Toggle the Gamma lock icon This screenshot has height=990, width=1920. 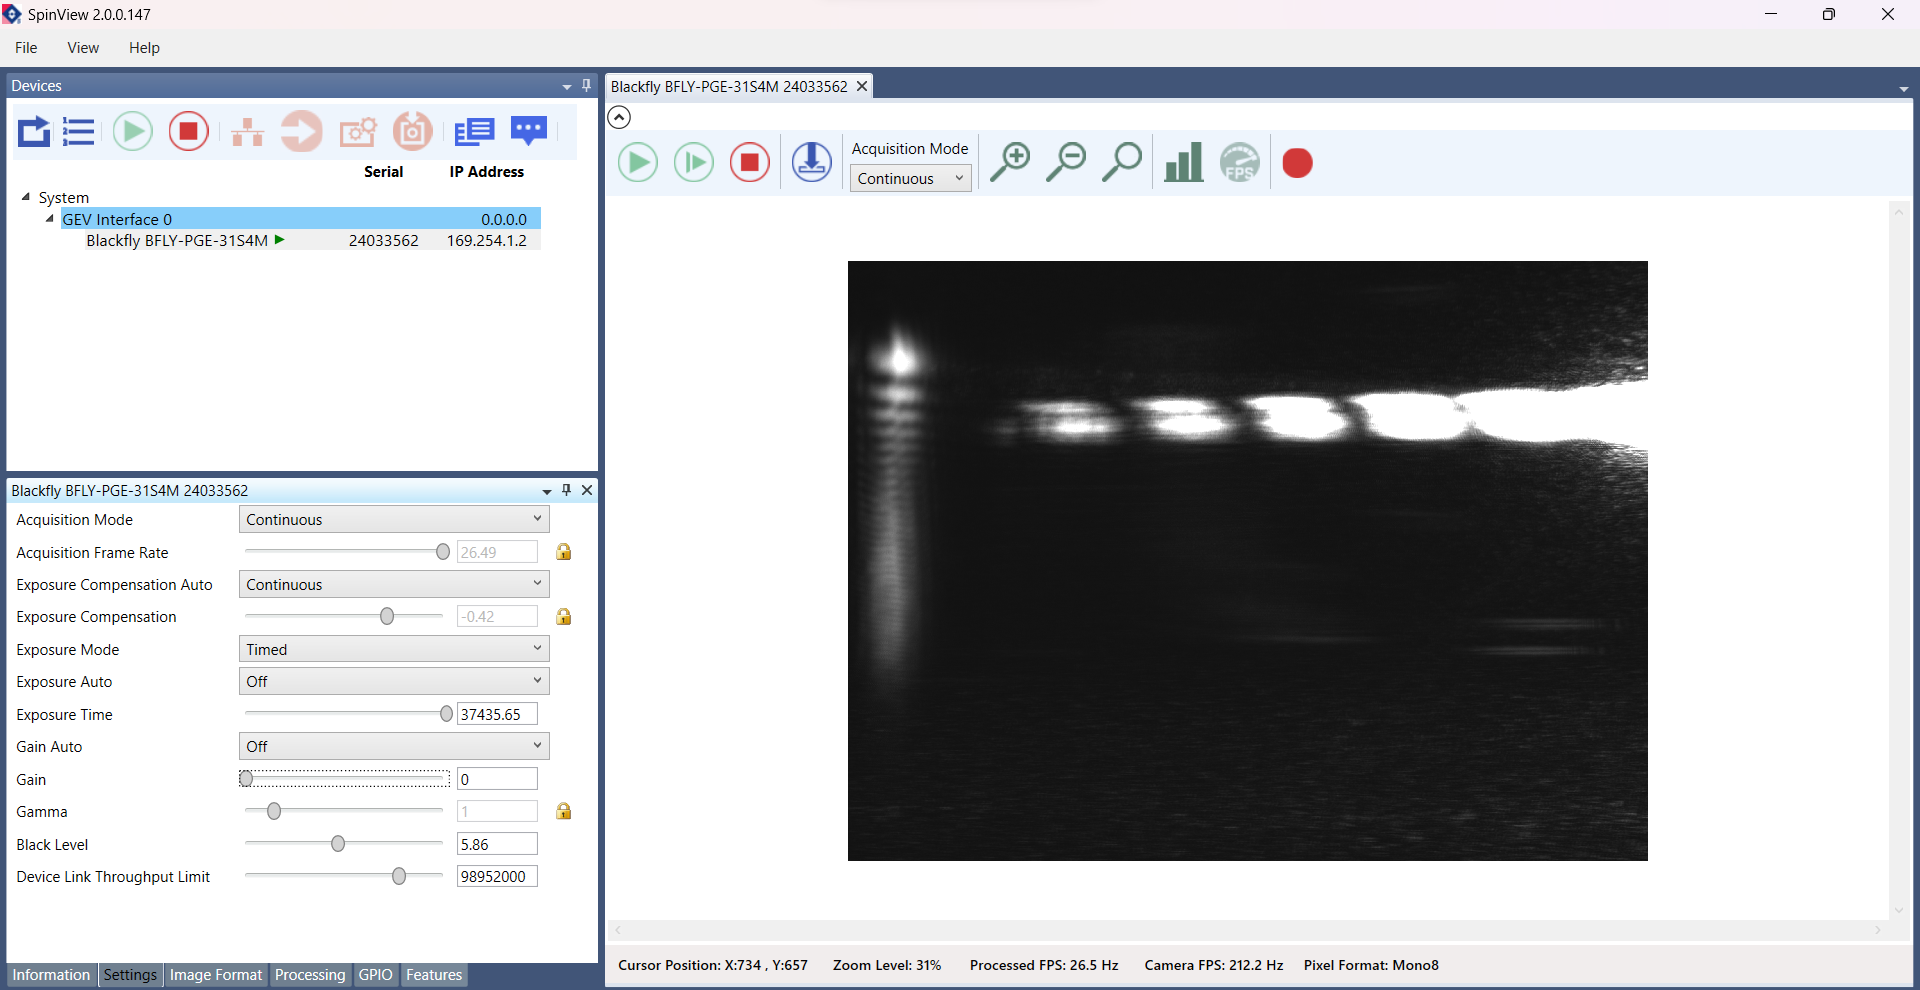(x=564, y=811)
